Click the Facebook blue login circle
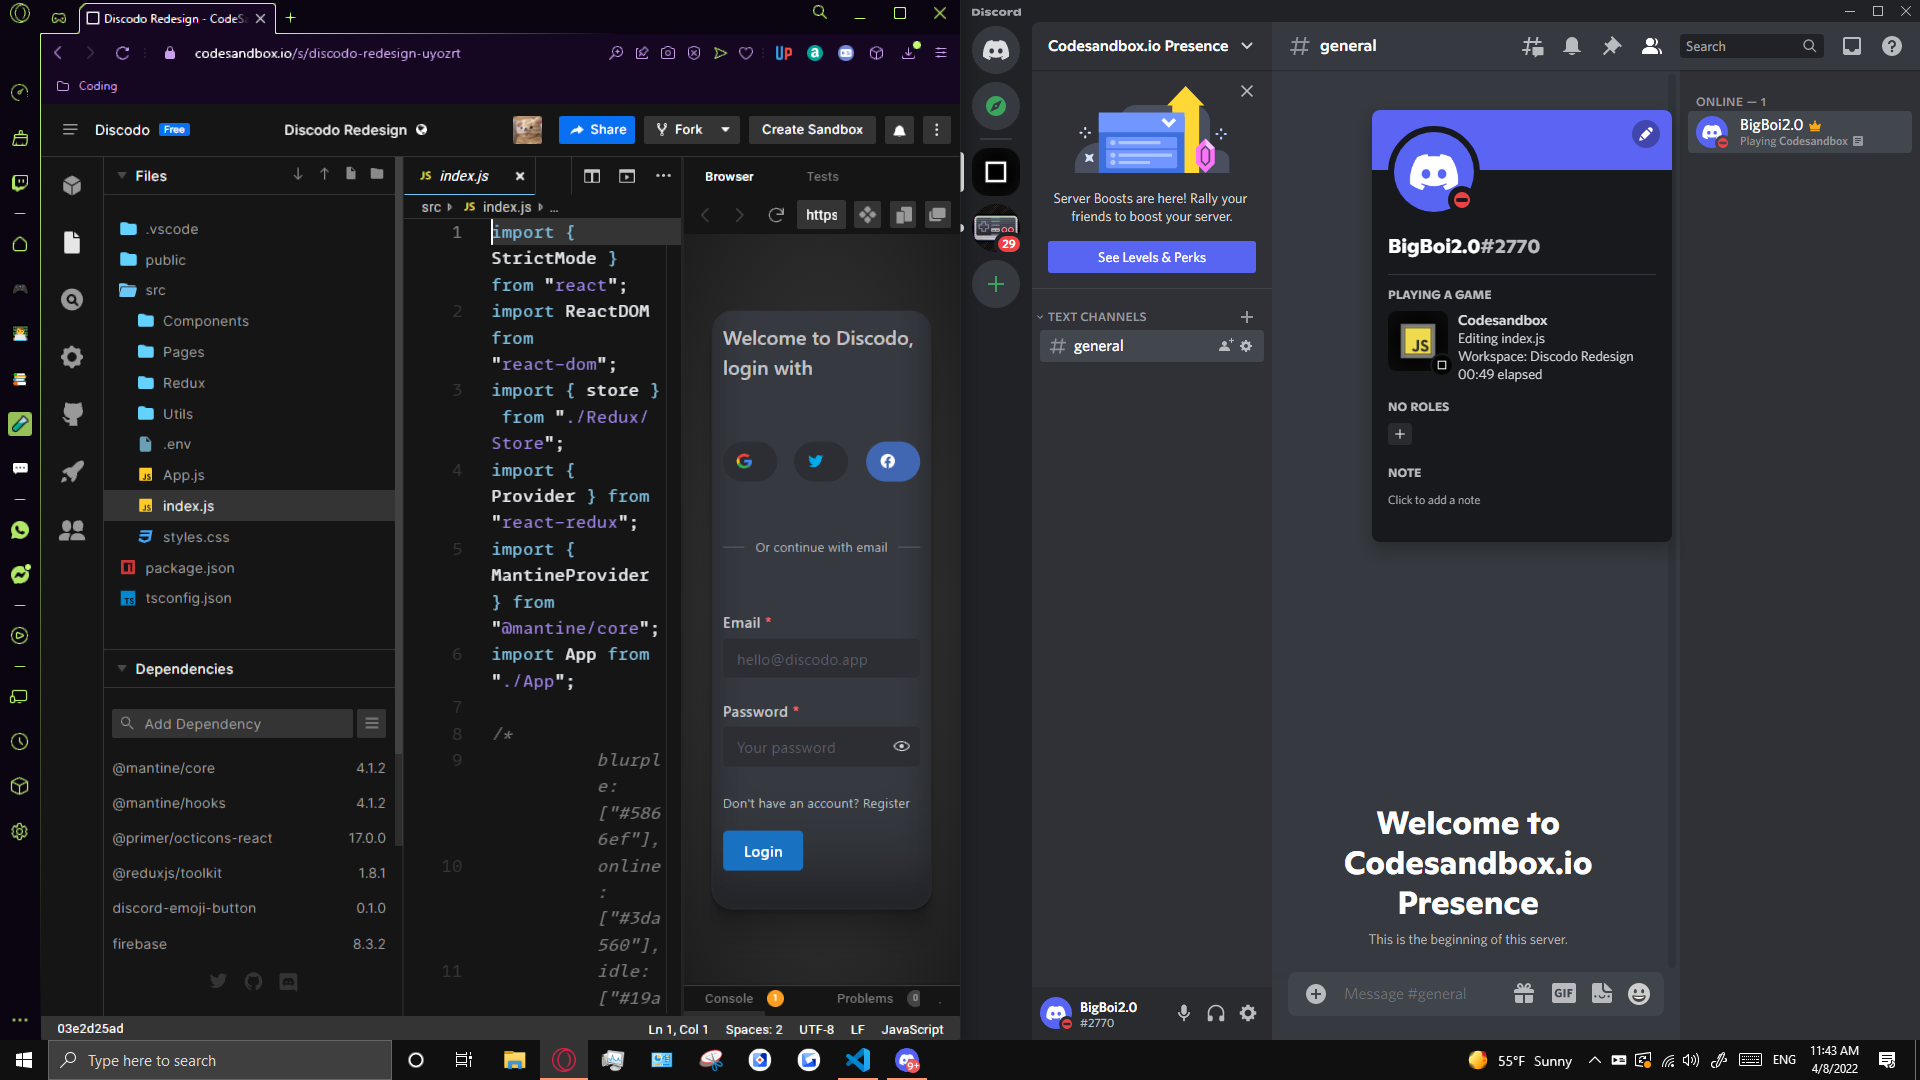Viewport: 1920px width, 1080px height. [891, 461]
